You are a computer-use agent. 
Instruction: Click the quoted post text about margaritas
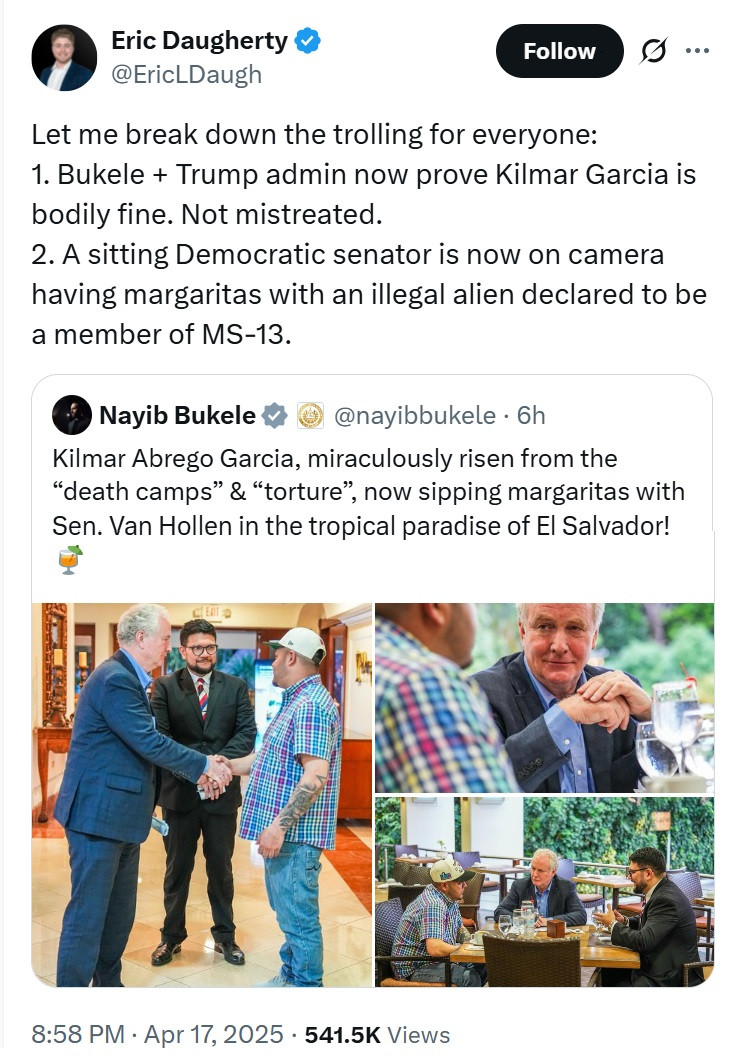tap(368, 492)
